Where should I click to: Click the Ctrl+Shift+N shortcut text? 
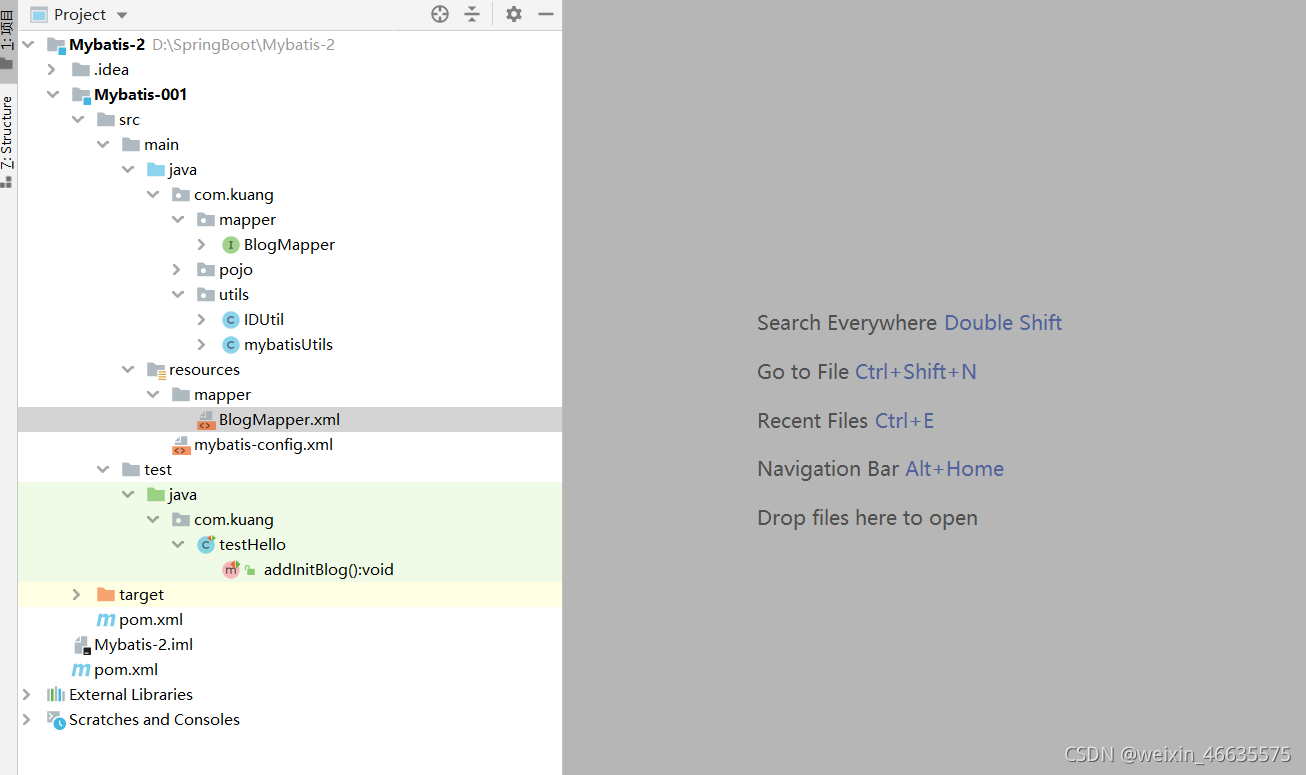click(x=916, y=372)
